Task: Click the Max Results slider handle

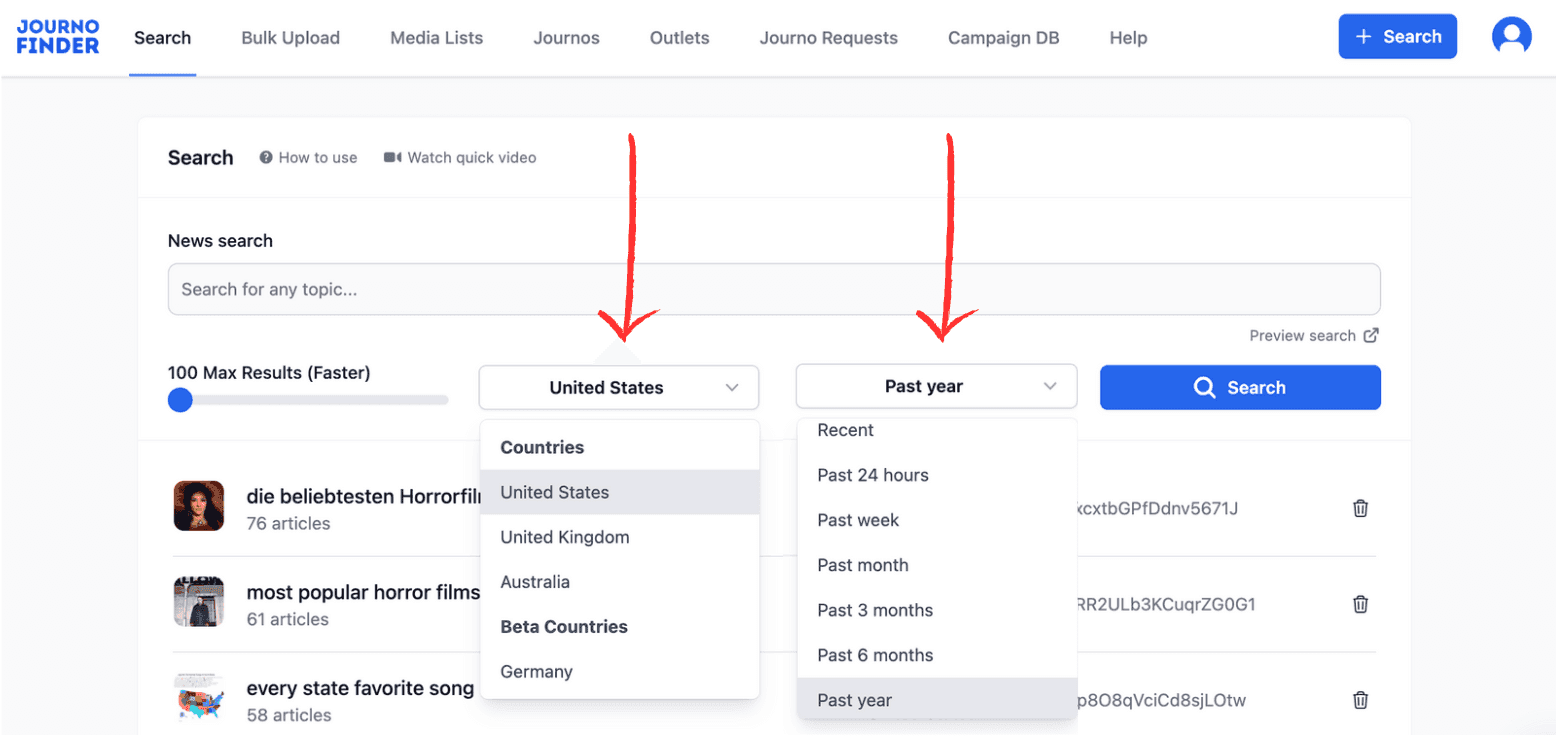Action: pyautogui.click(x=180, y=400)
